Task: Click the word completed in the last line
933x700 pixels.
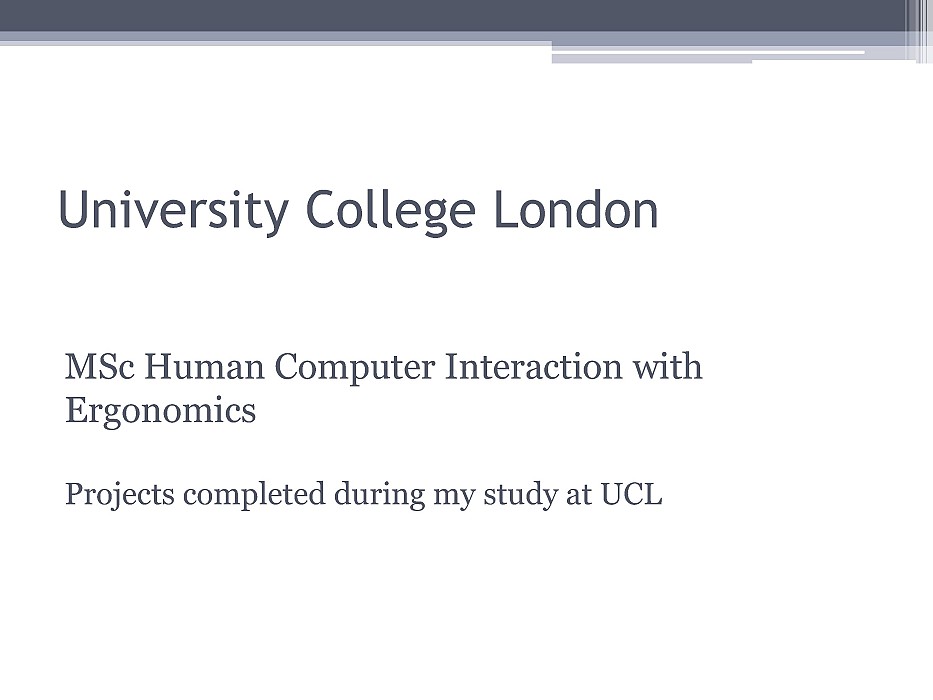Action: coord(254,495)
